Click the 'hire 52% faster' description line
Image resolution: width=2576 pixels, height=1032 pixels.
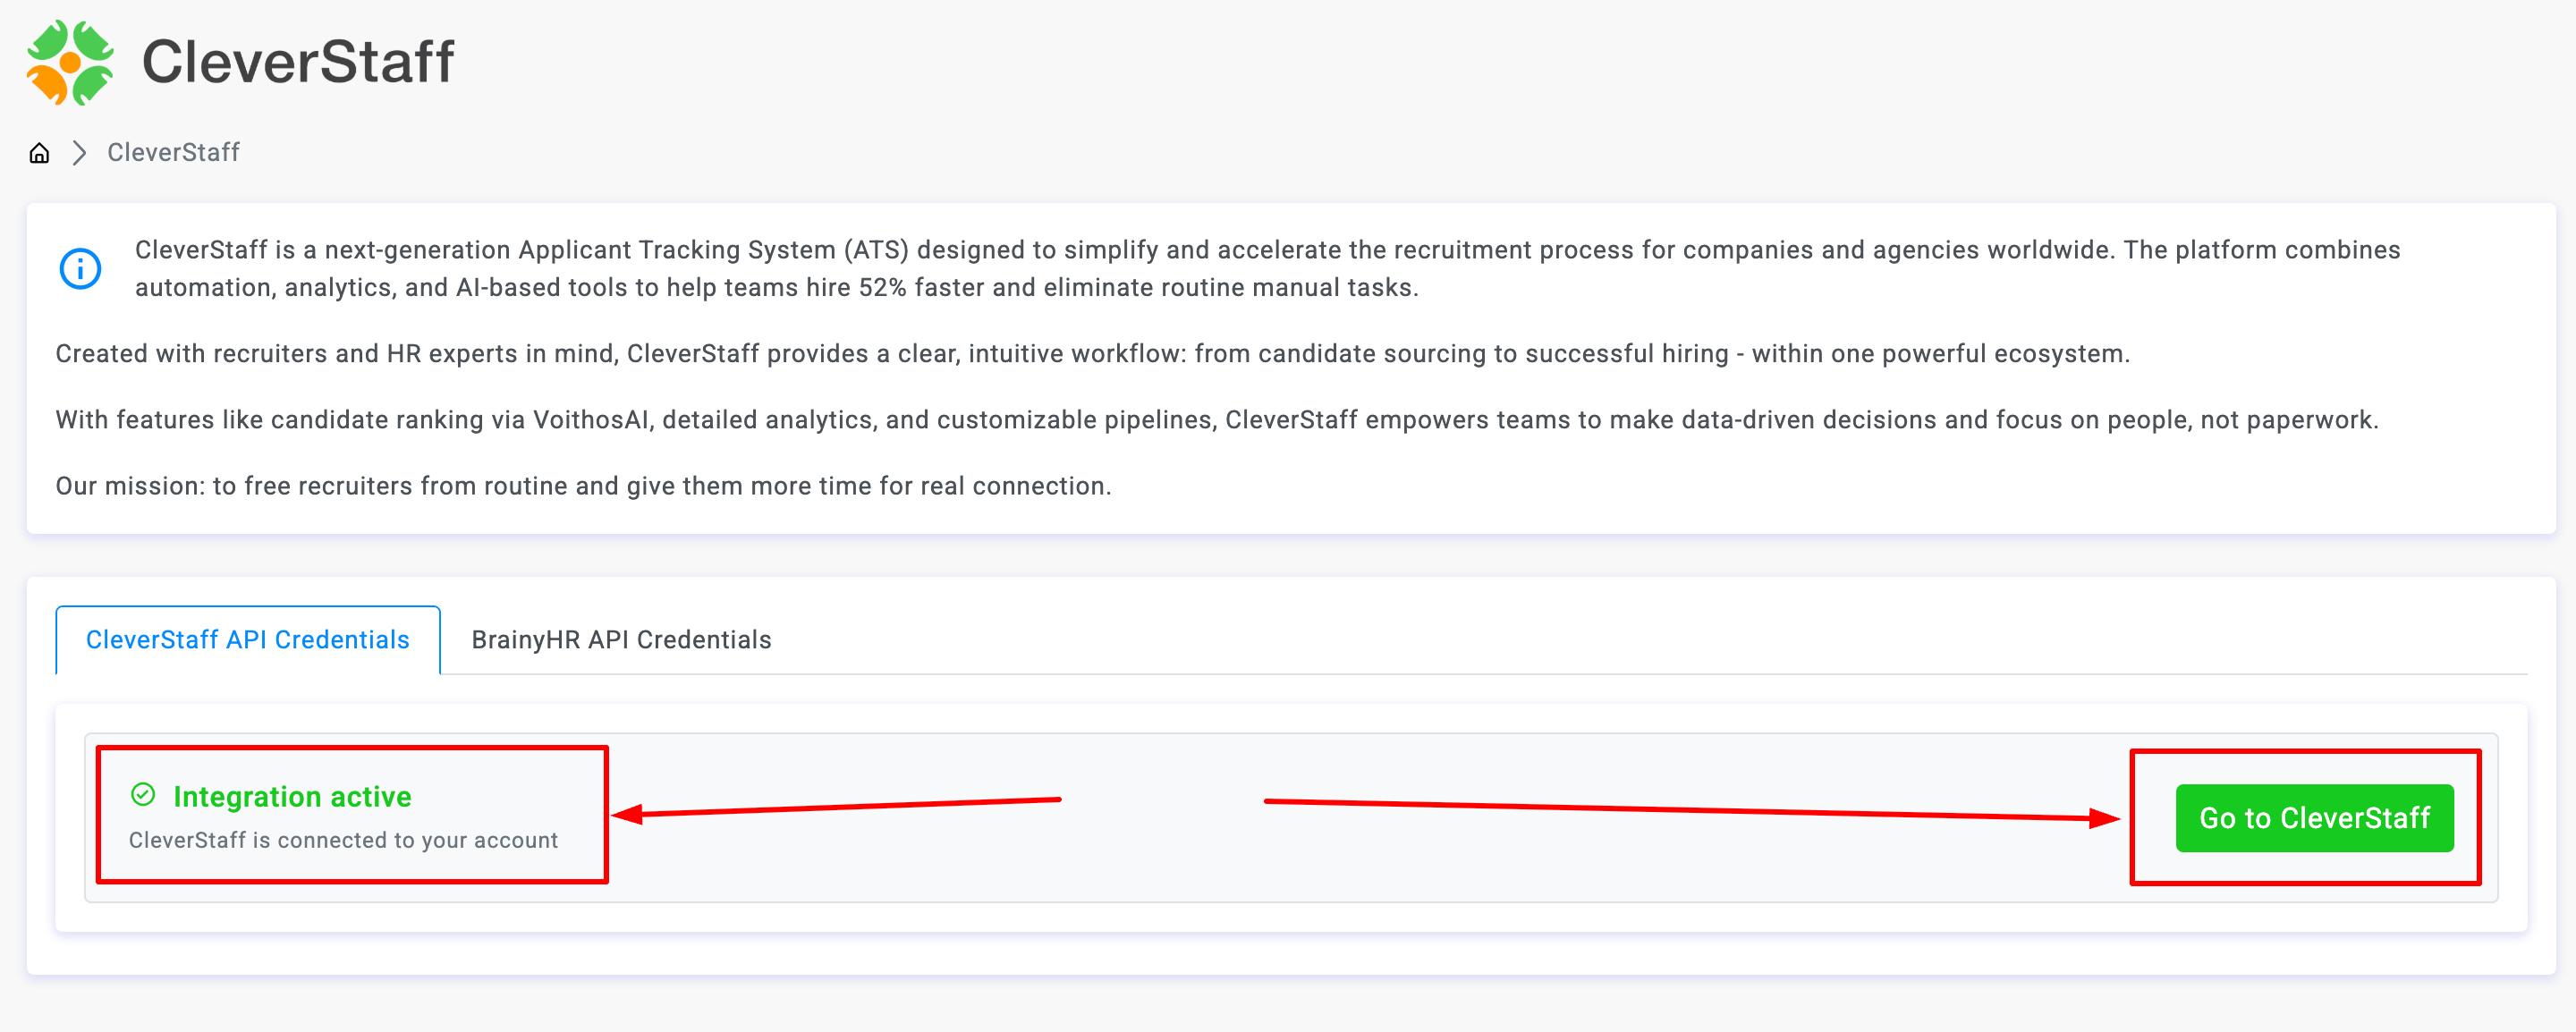(x=776, y=288)
